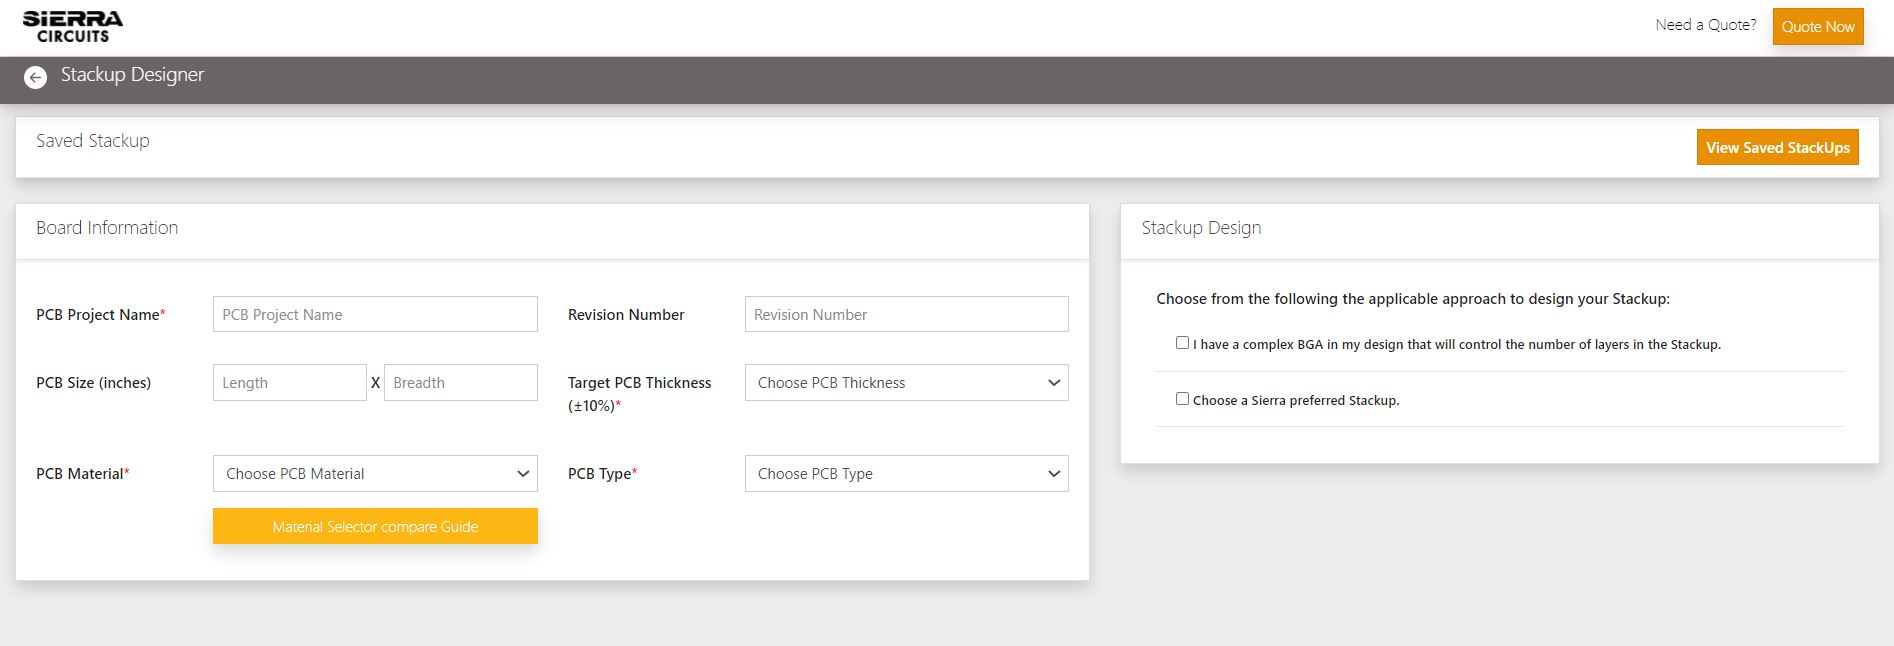
Task: Click the Sierra Circuits logo
Action: 73,27
